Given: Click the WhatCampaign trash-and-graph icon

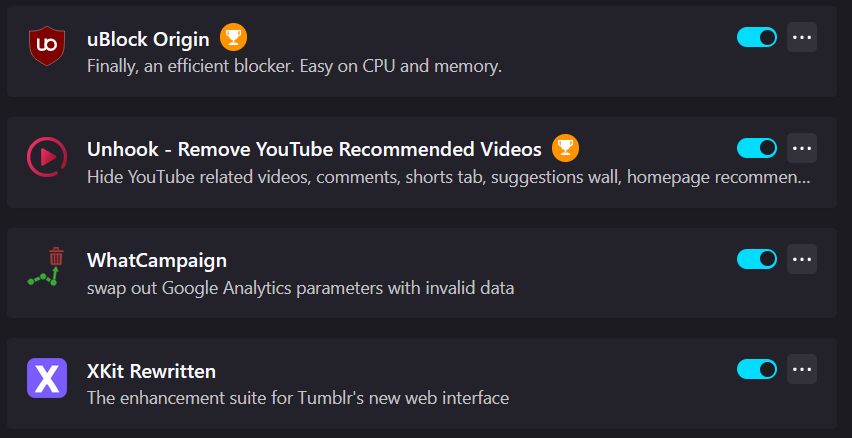Looking at the screenshot, I should (x=46, y=266).
